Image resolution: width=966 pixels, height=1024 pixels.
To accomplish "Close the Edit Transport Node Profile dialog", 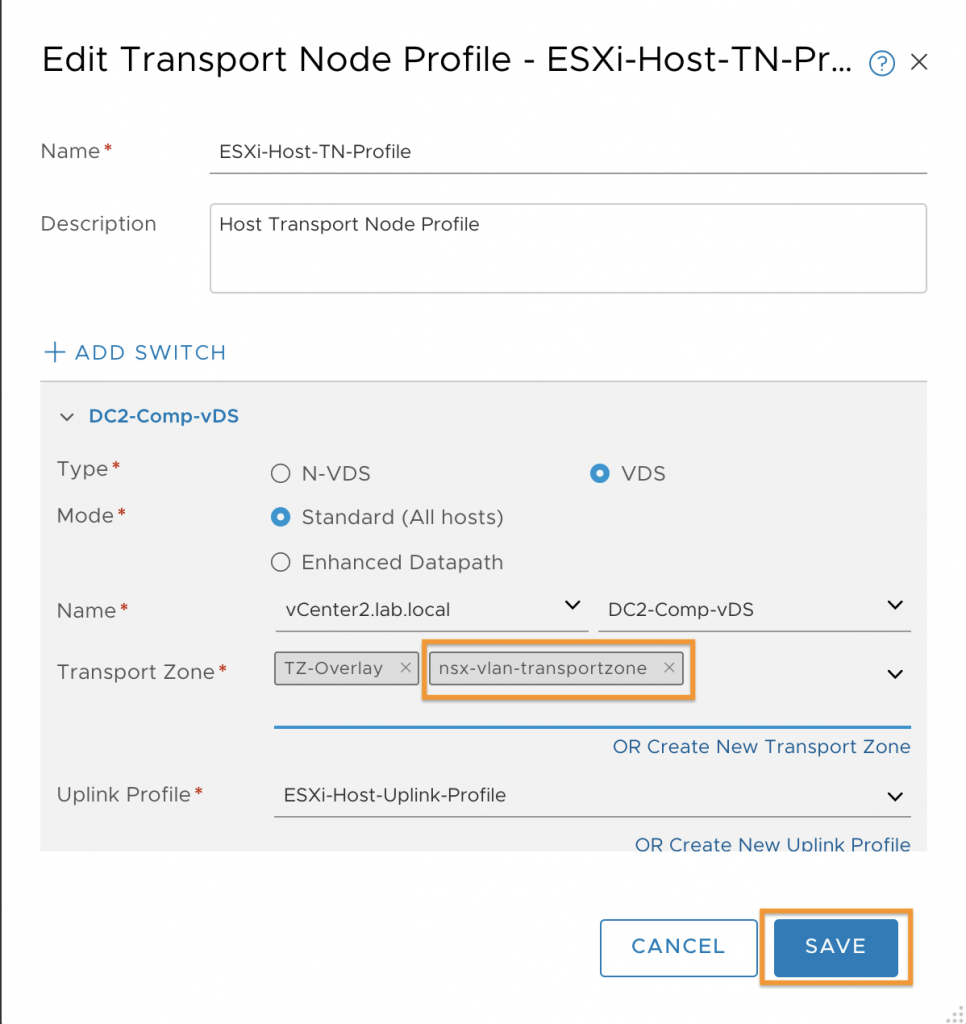I will coord(919,62).
